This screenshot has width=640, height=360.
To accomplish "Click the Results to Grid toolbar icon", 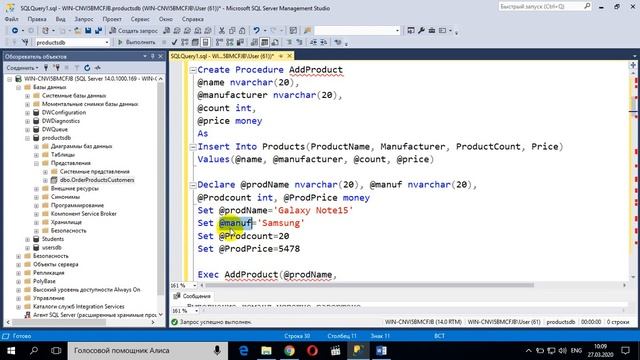I will [x=264, y=42].
